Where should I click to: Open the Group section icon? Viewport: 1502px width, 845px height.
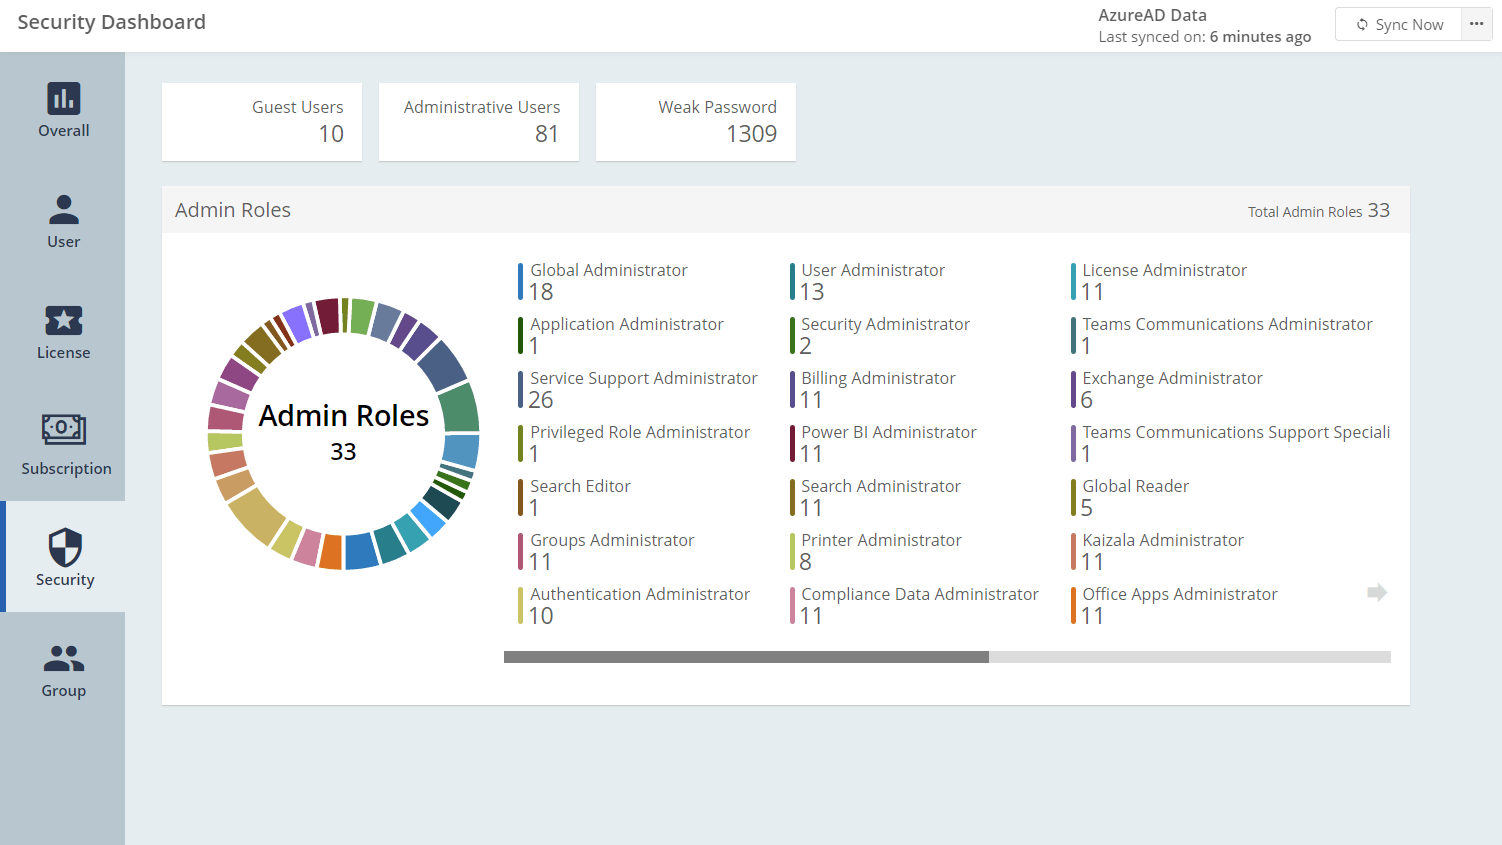63,657
